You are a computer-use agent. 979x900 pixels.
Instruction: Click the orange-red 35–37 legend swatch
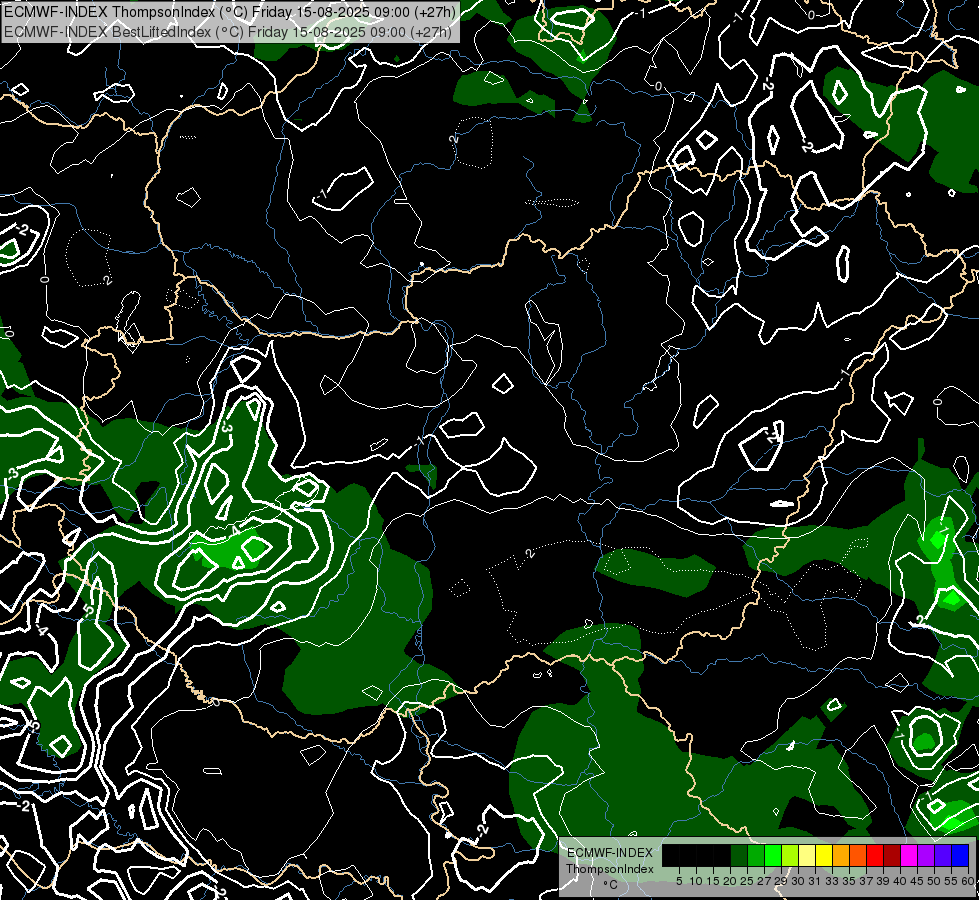click(x=858, y=855)
